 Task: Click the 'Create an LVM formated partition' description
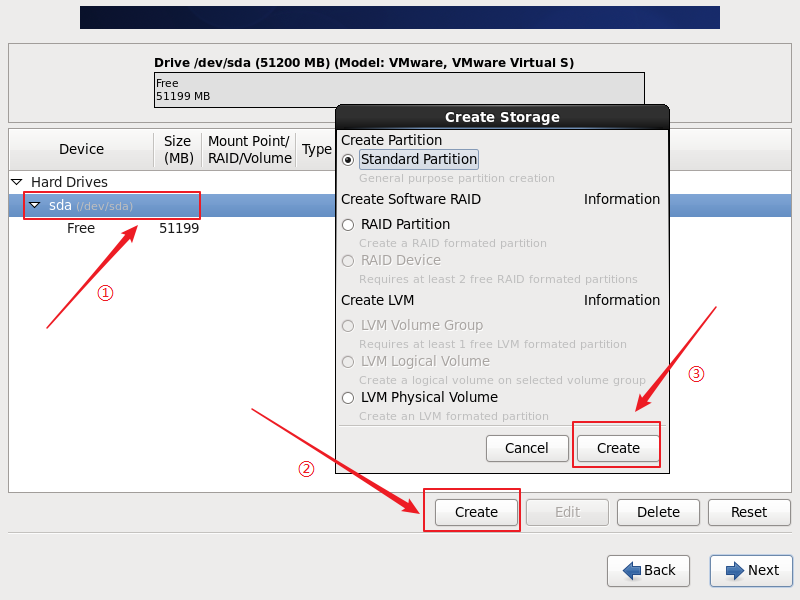click(454, 416)
